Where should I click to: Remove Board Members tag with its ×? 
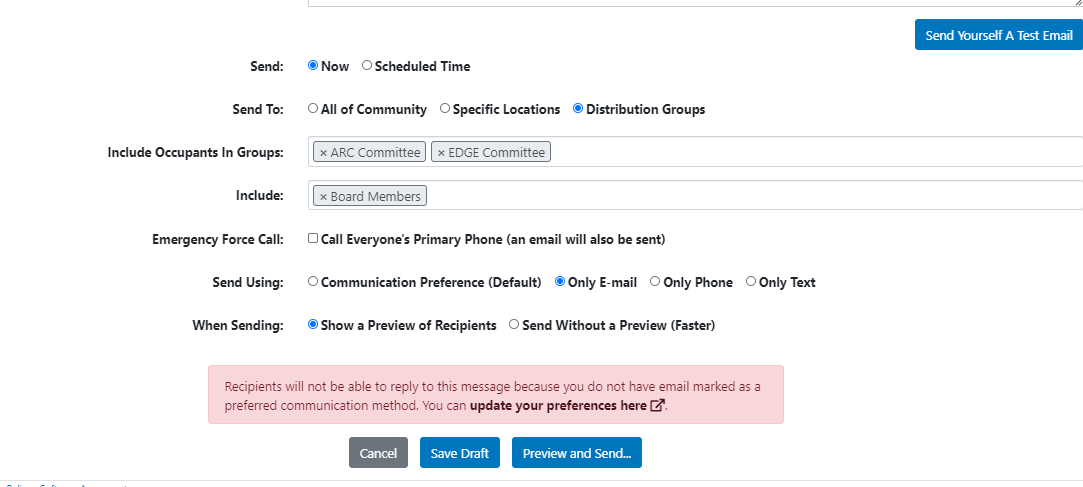pos(323,197)
